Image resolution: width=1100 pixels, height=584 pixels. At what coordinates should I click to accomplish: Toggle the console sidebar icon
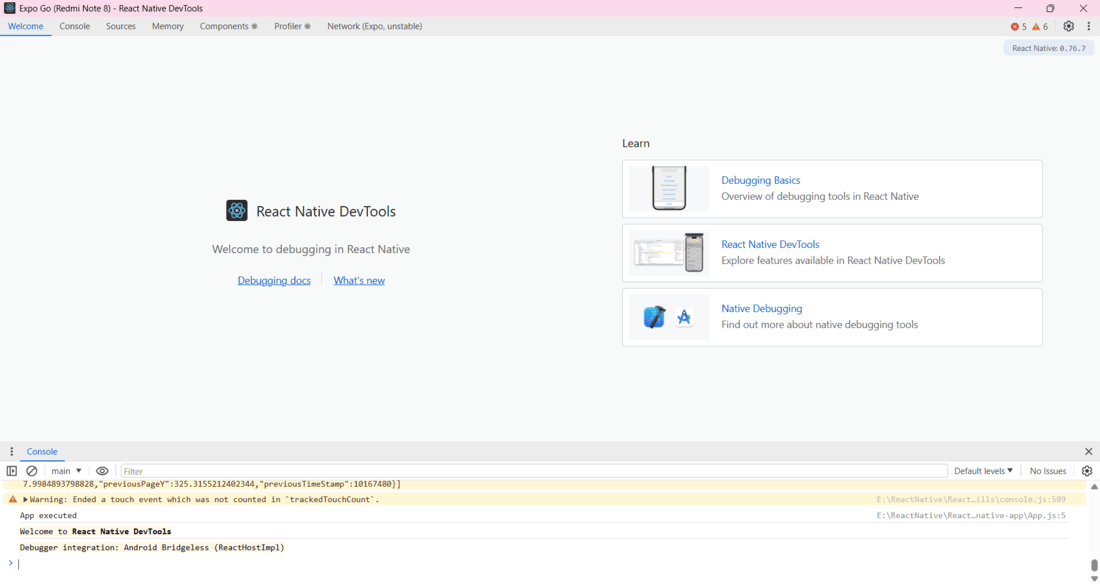tap(12, 471)
